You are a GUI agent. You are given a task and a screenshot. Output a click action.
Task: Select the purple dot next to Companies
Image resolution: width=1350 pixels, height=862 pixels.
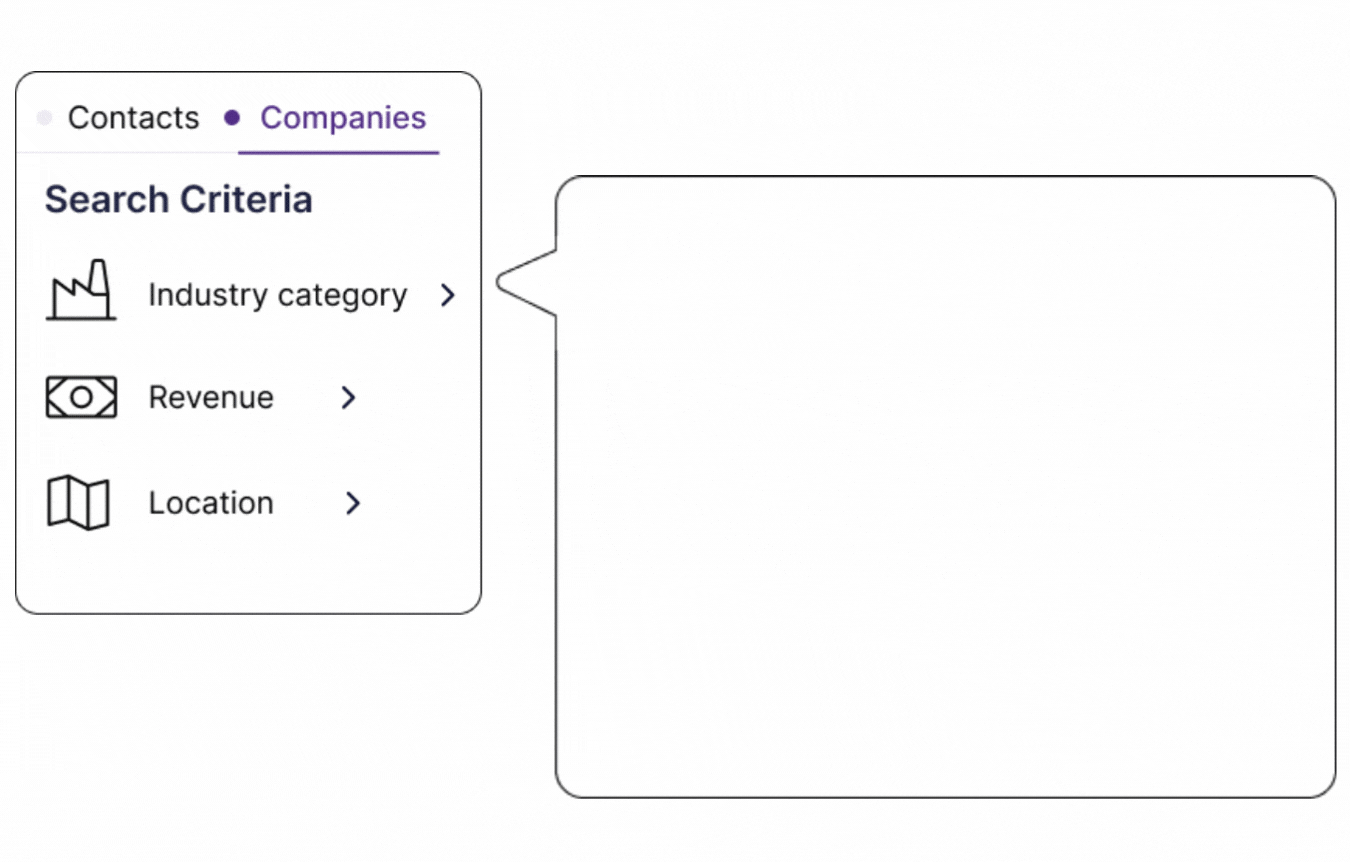coord(232,118)
